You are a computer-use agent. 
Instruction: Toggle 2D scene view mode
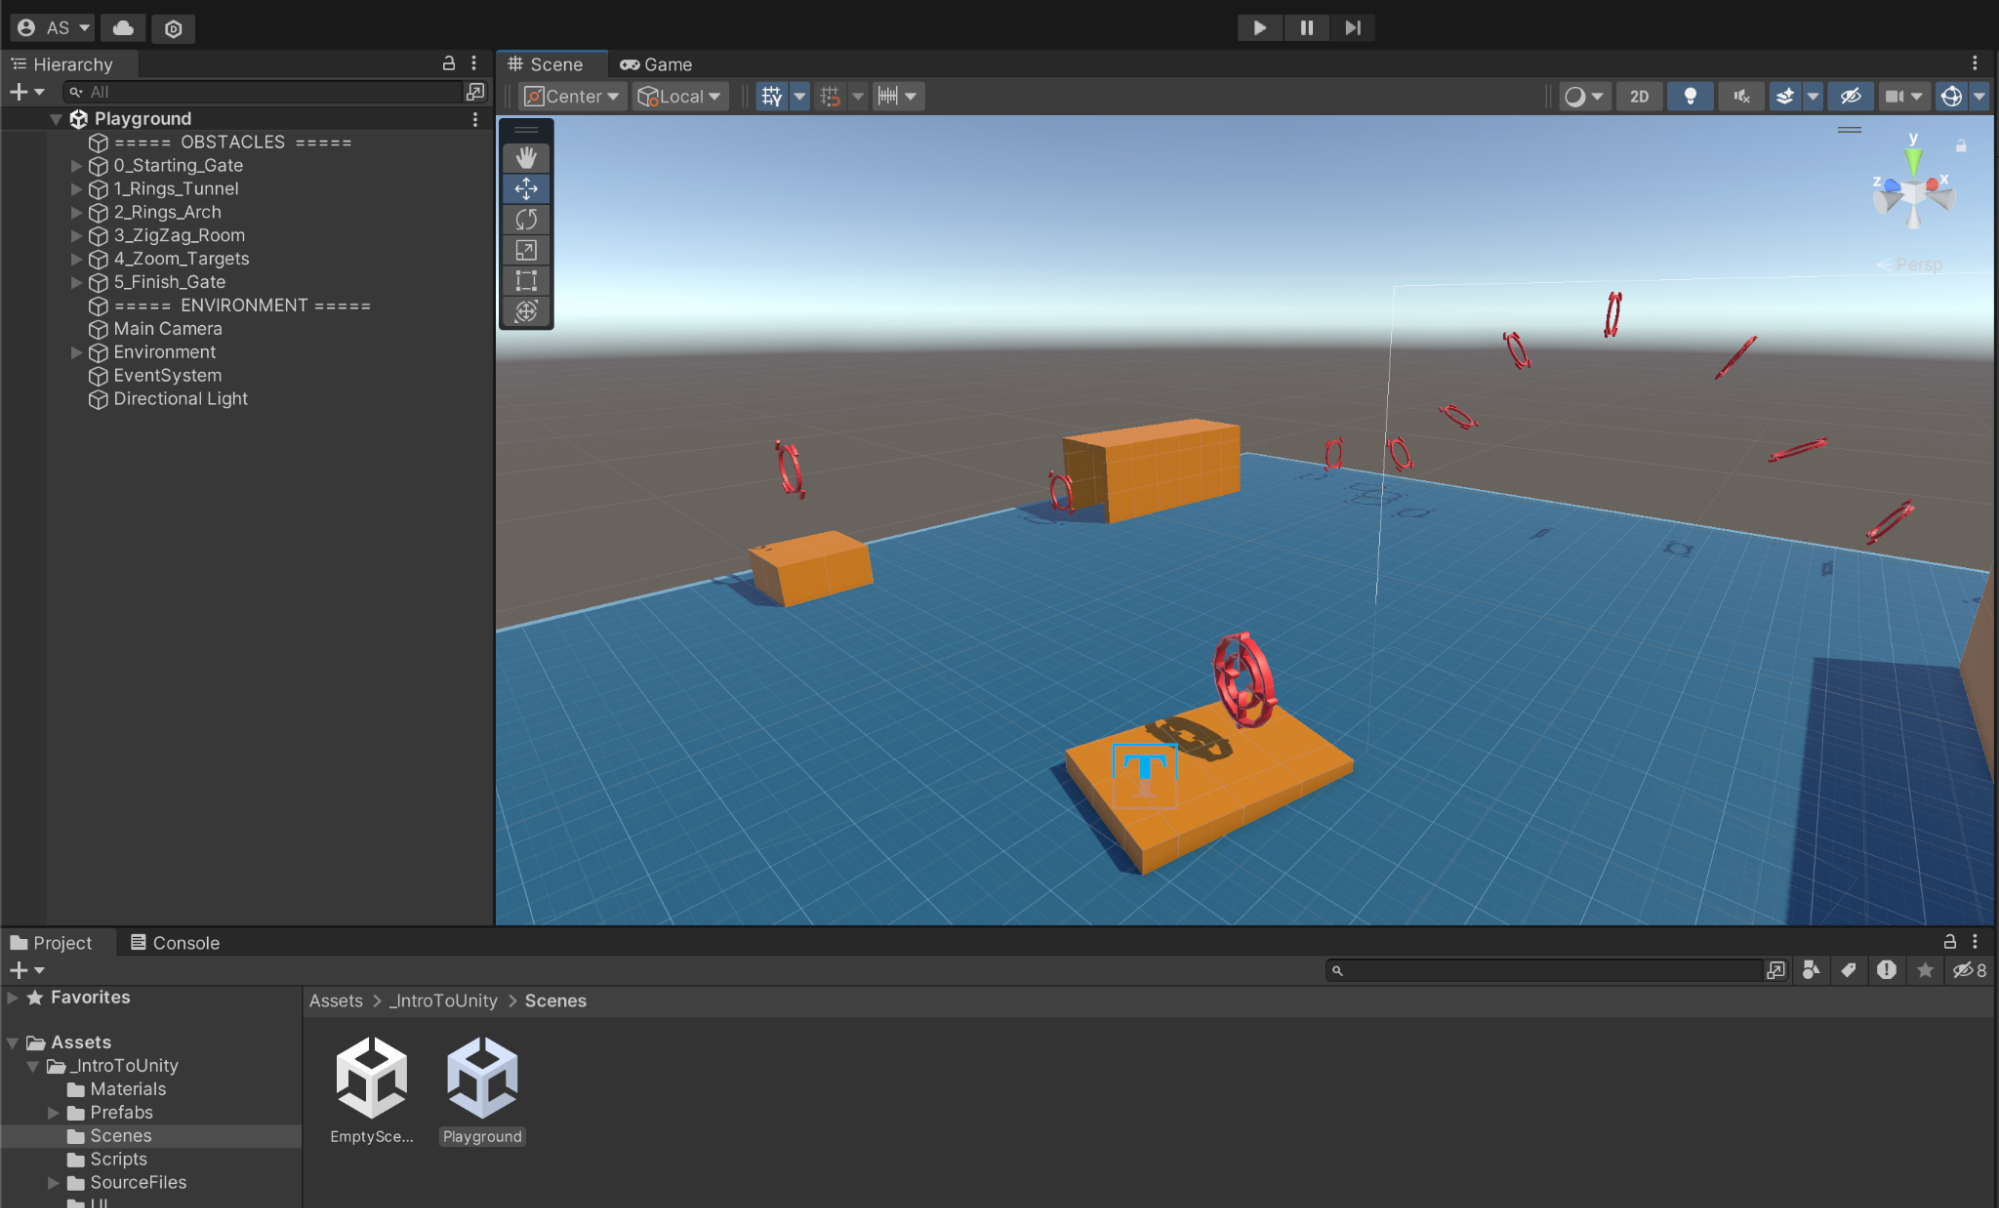click(x=1638, y=96)
